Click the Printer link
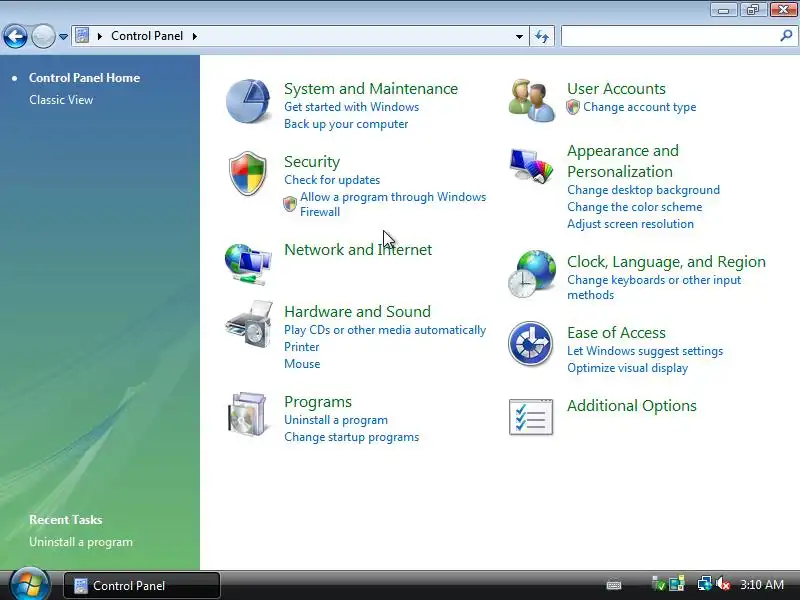800x600 pixels. [x=302, y=347]
